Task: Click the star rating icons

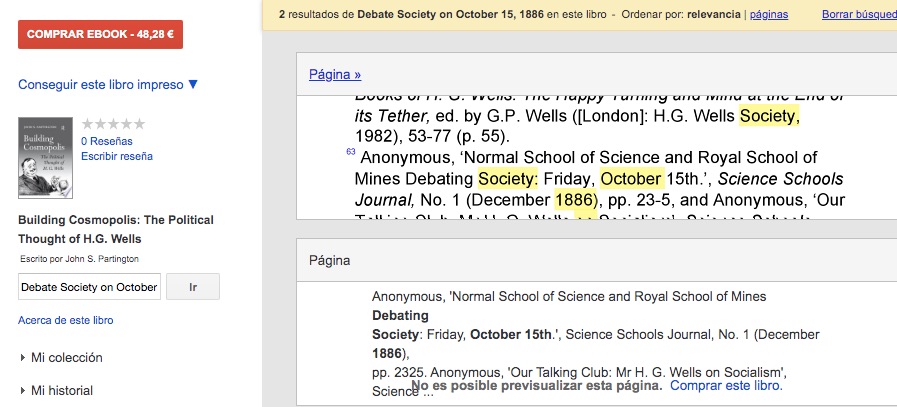Action: (x=113, y=124)
